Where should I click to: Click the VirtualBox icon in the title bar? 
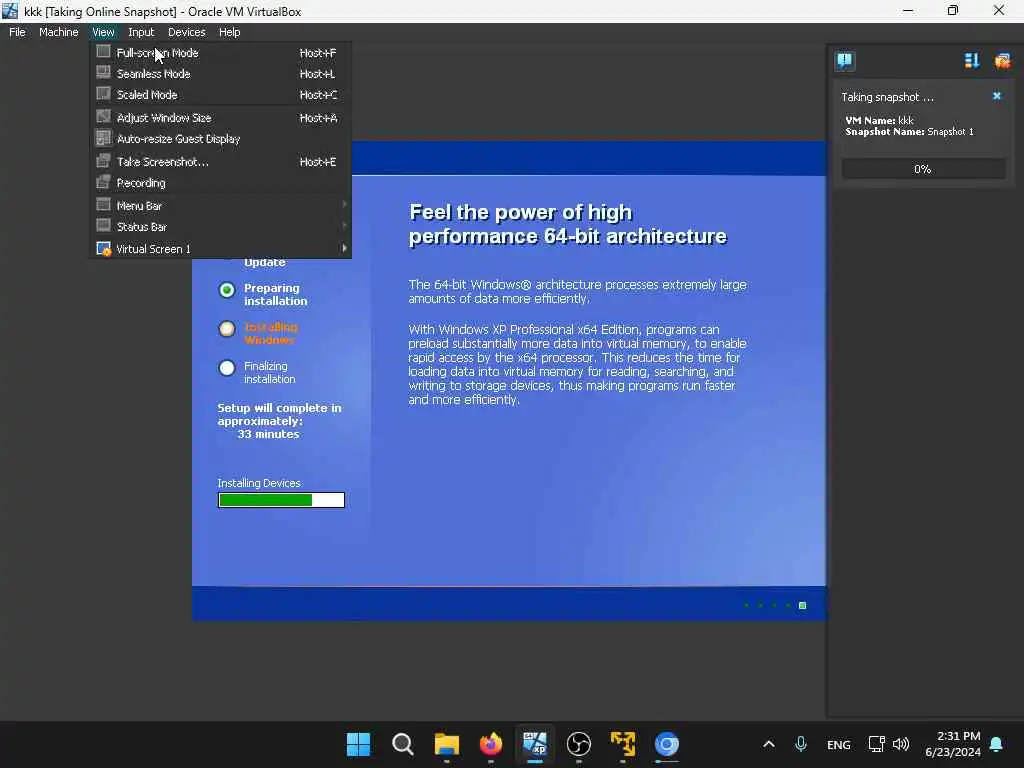10,11
